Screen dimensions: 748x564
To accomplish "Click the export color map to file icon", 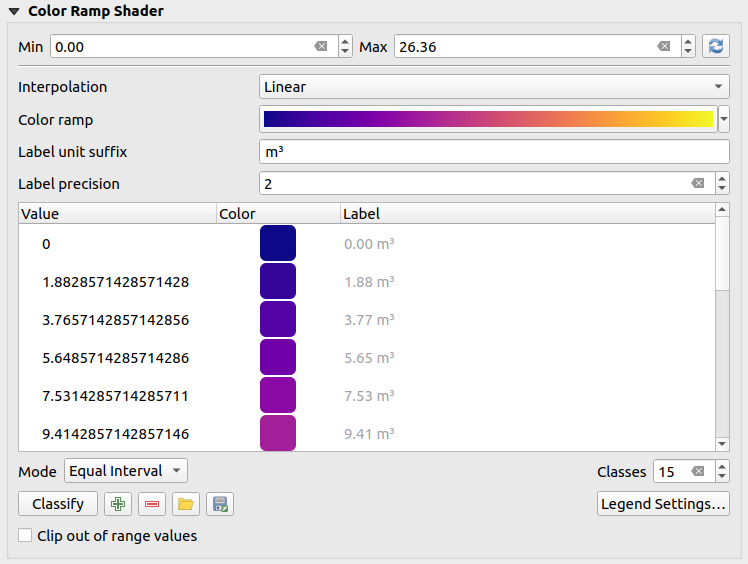I will (221, 504).
